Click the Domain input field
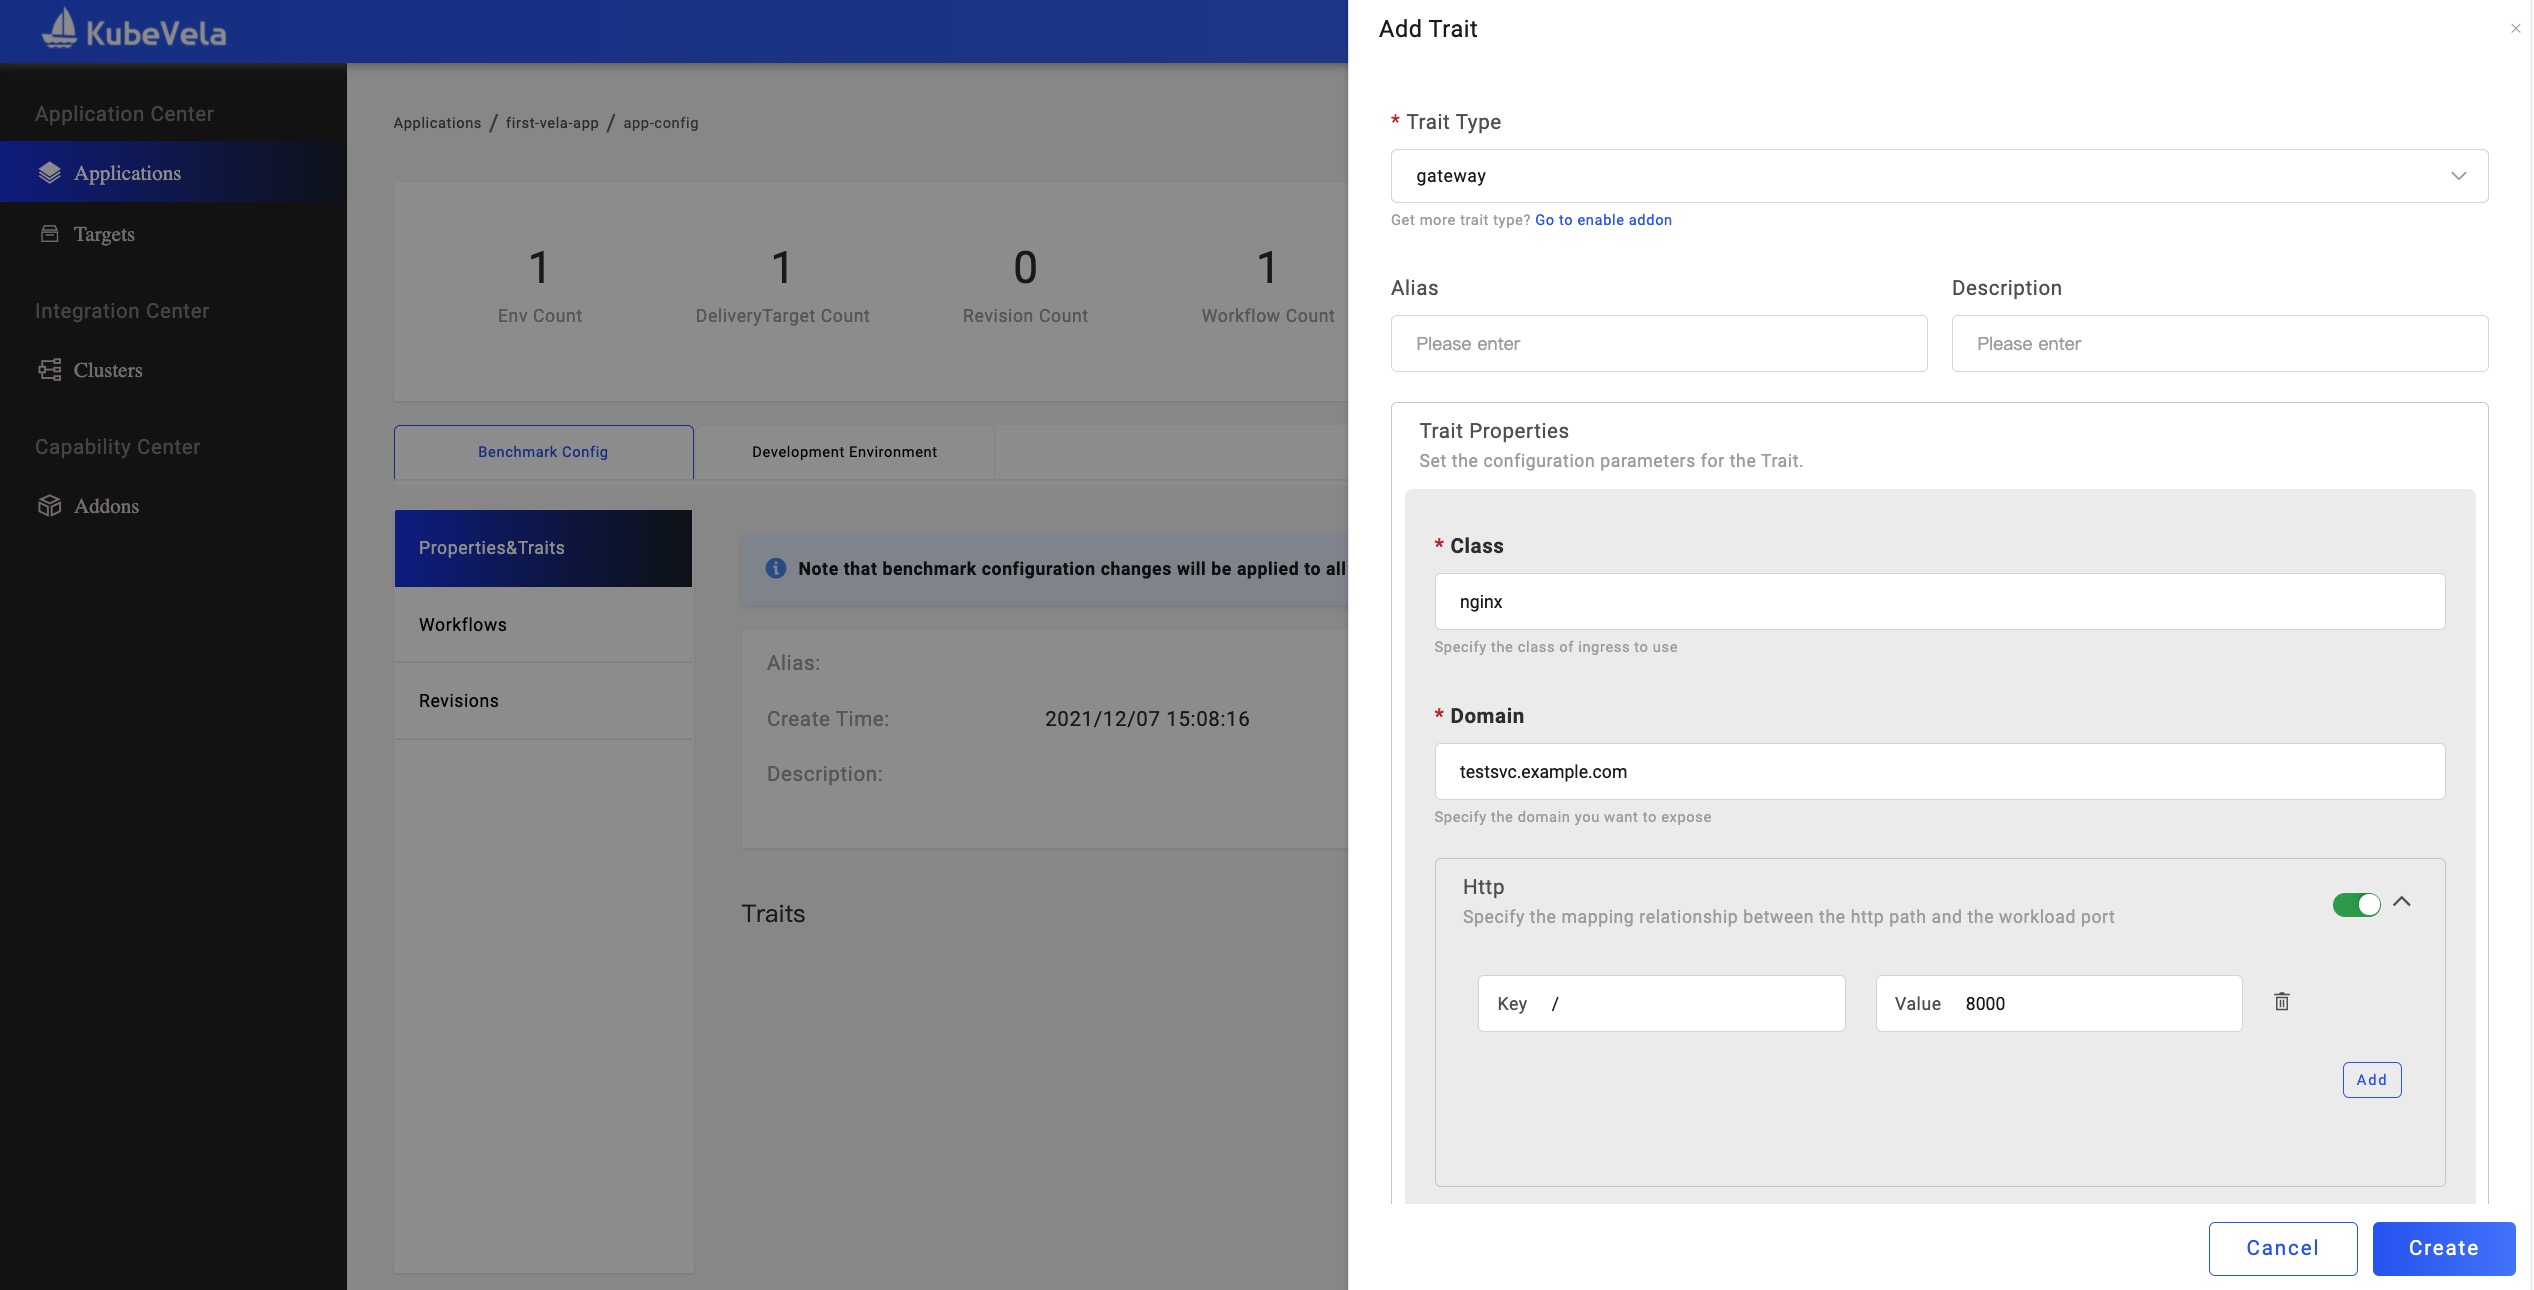The height and width of the screenshot is (1290, 2534). (1938, 772)
